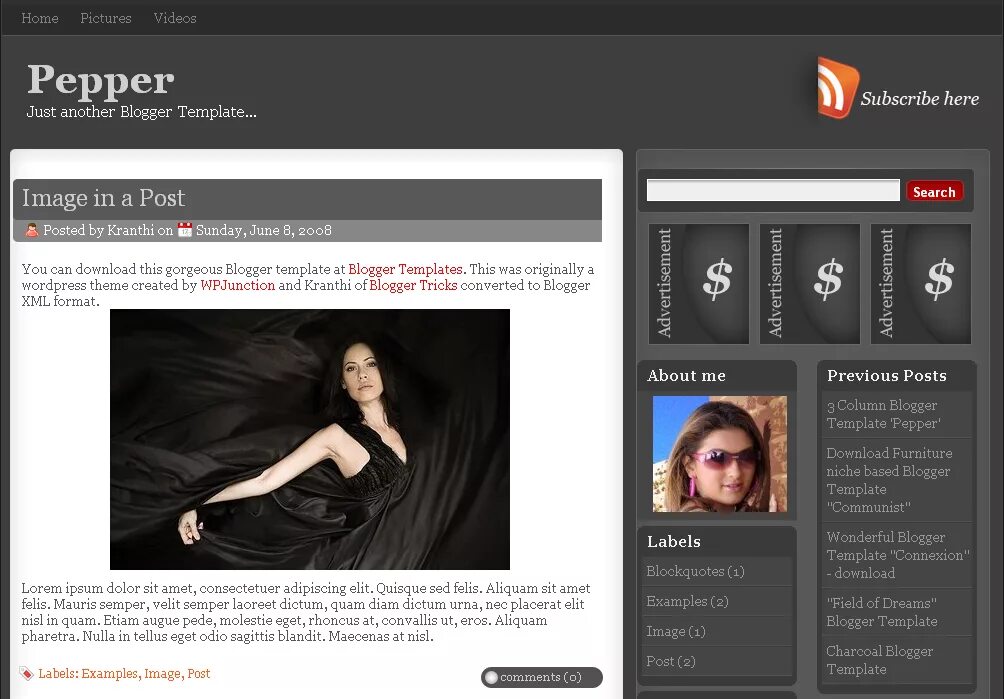
Task: Click the third Advertisement banner
Action: tap(921, 284)
